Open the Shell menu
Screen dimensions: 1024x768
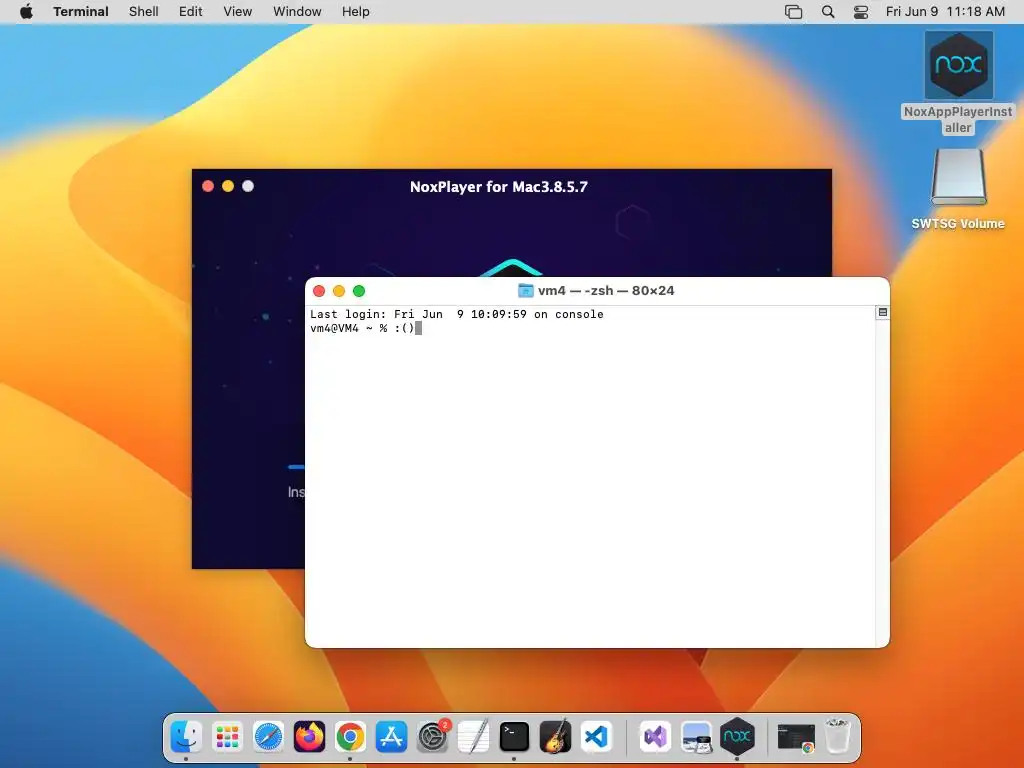(x=144, y=11)
